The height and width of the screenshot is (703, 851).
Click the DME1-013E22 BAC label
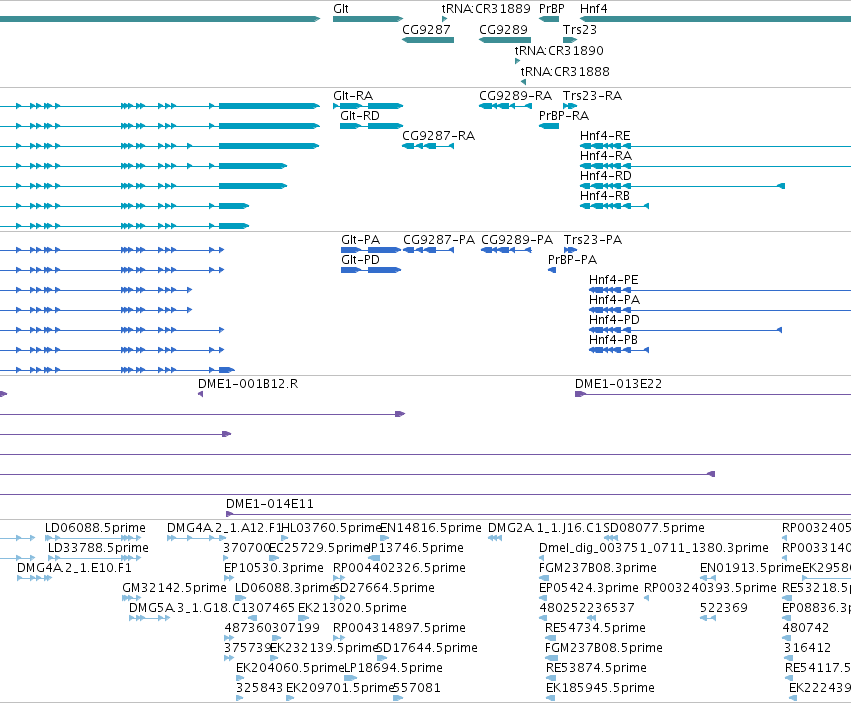(x=618, y=384)
